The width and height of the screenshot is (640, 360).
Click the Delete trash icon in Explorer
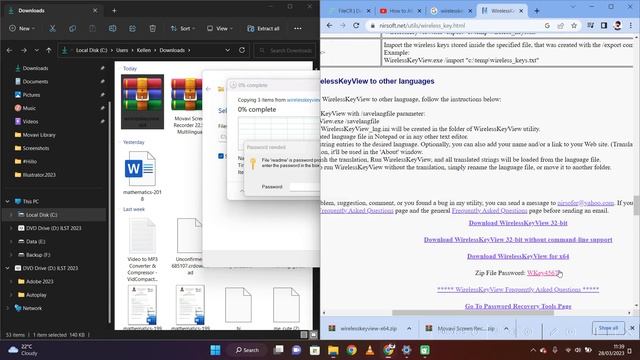152,29
